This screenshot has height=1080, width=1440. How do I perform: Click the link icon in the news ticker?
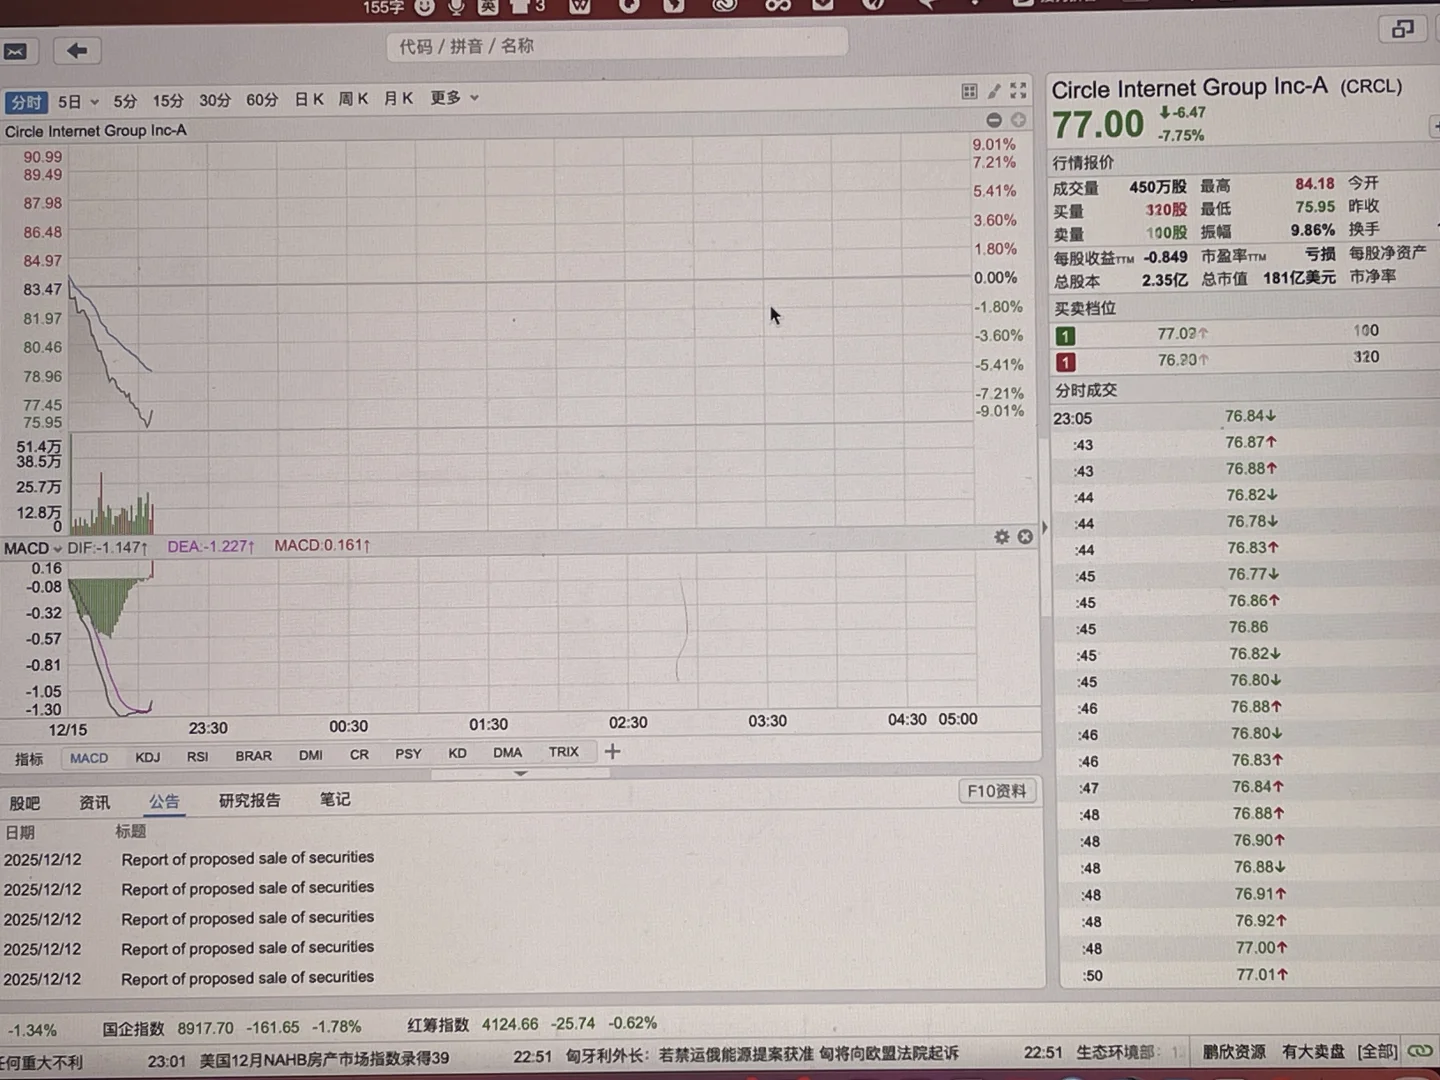1420,1051
